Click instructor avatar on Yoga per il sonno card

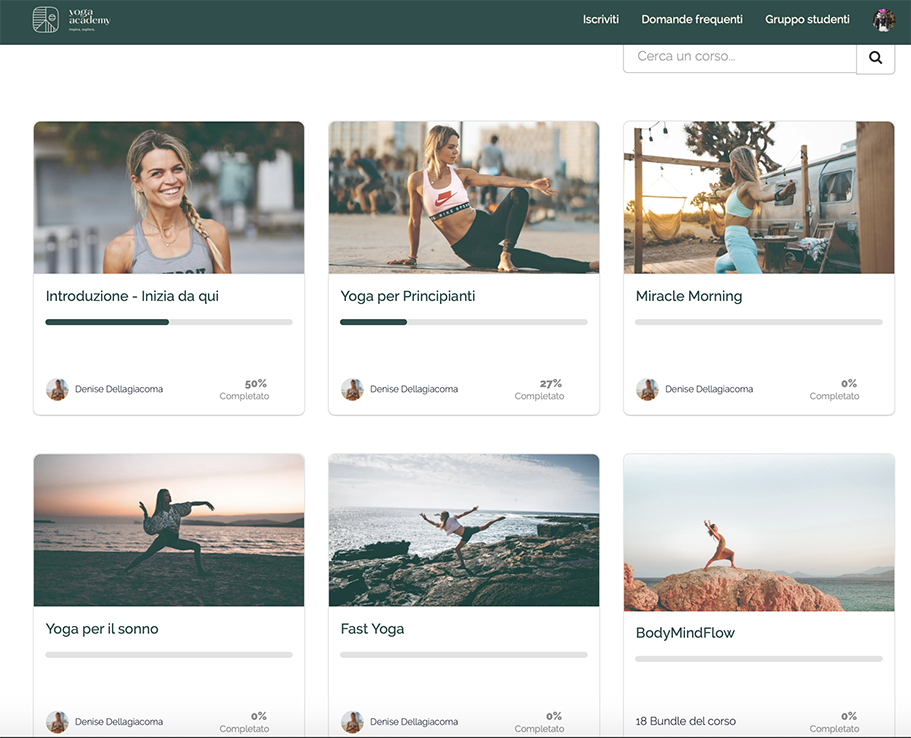(x=57, y=721)
